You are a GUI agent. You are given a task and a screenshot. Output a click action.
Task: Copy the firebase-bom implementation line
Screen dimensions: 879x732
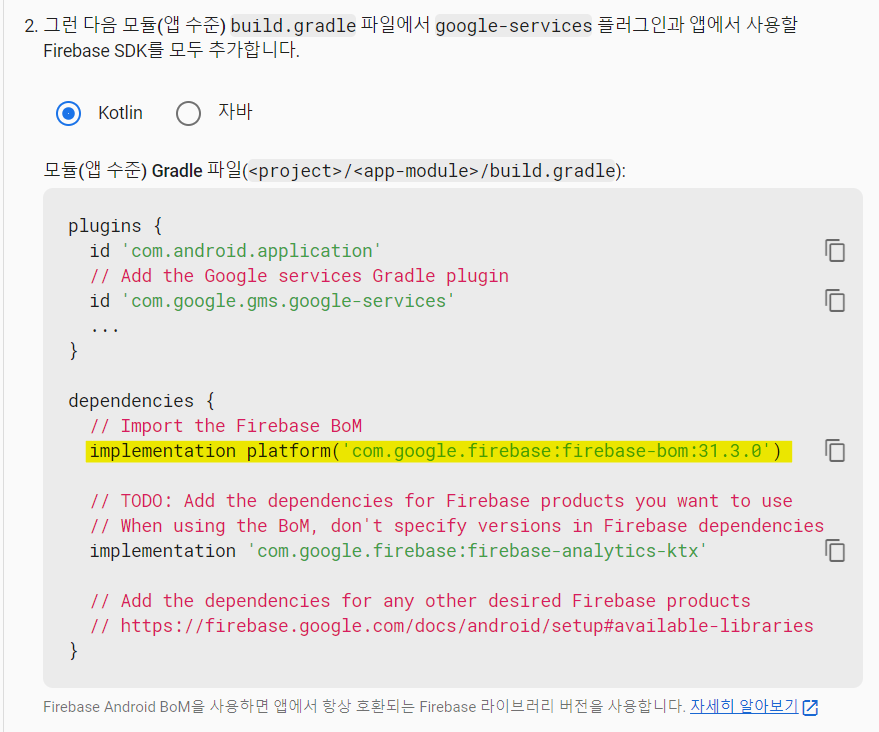(835, 451)
